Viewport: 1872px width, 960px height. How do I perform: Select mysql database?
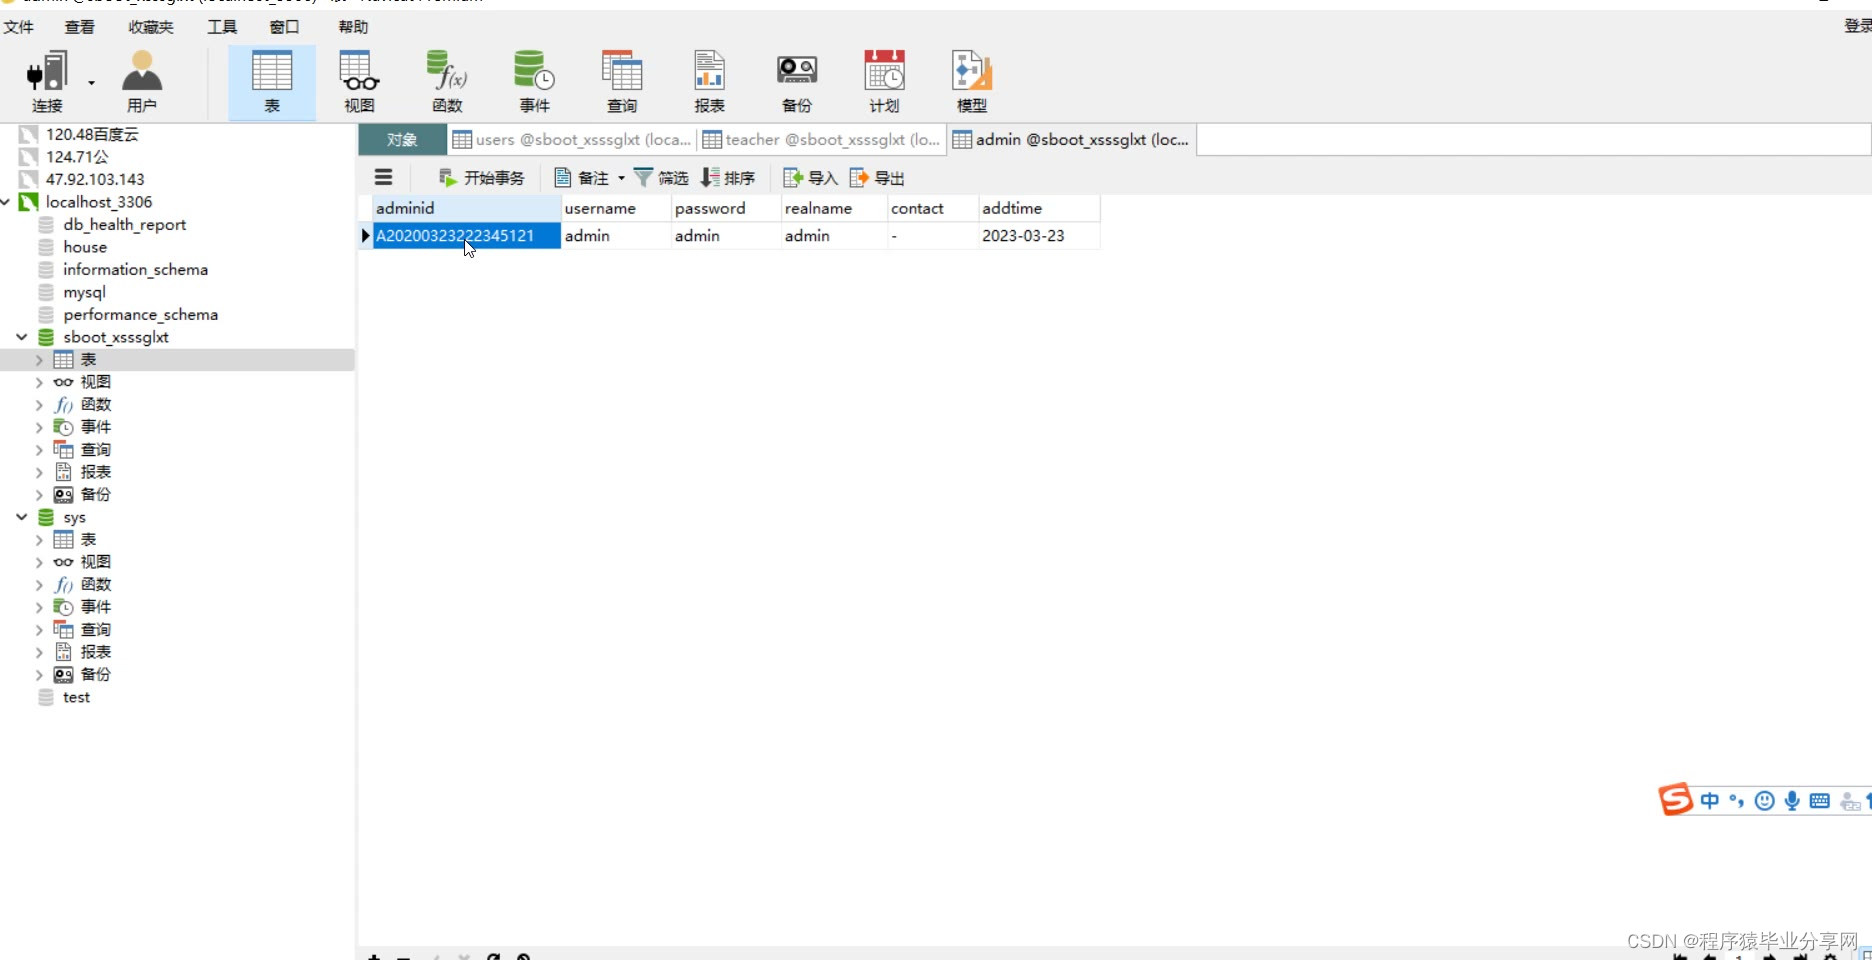(x=84, y=293)
